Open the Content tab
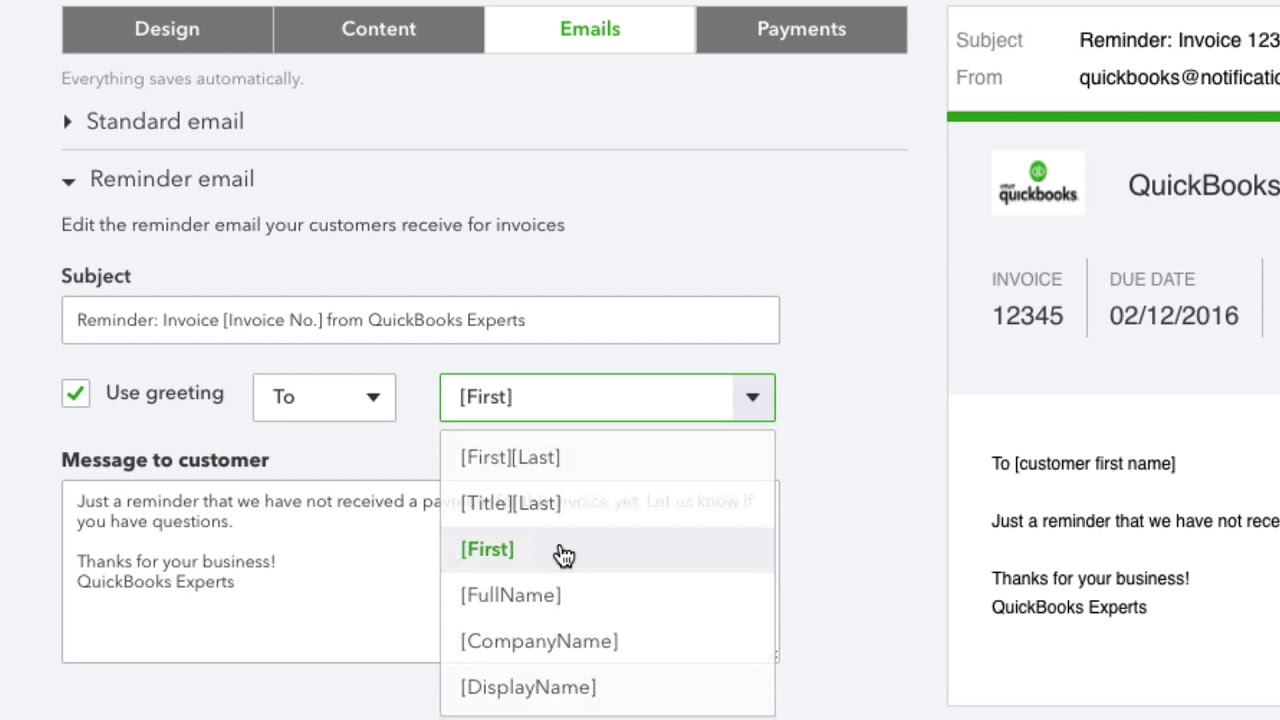The image size is (1280, 720). (x=378, y=29)
